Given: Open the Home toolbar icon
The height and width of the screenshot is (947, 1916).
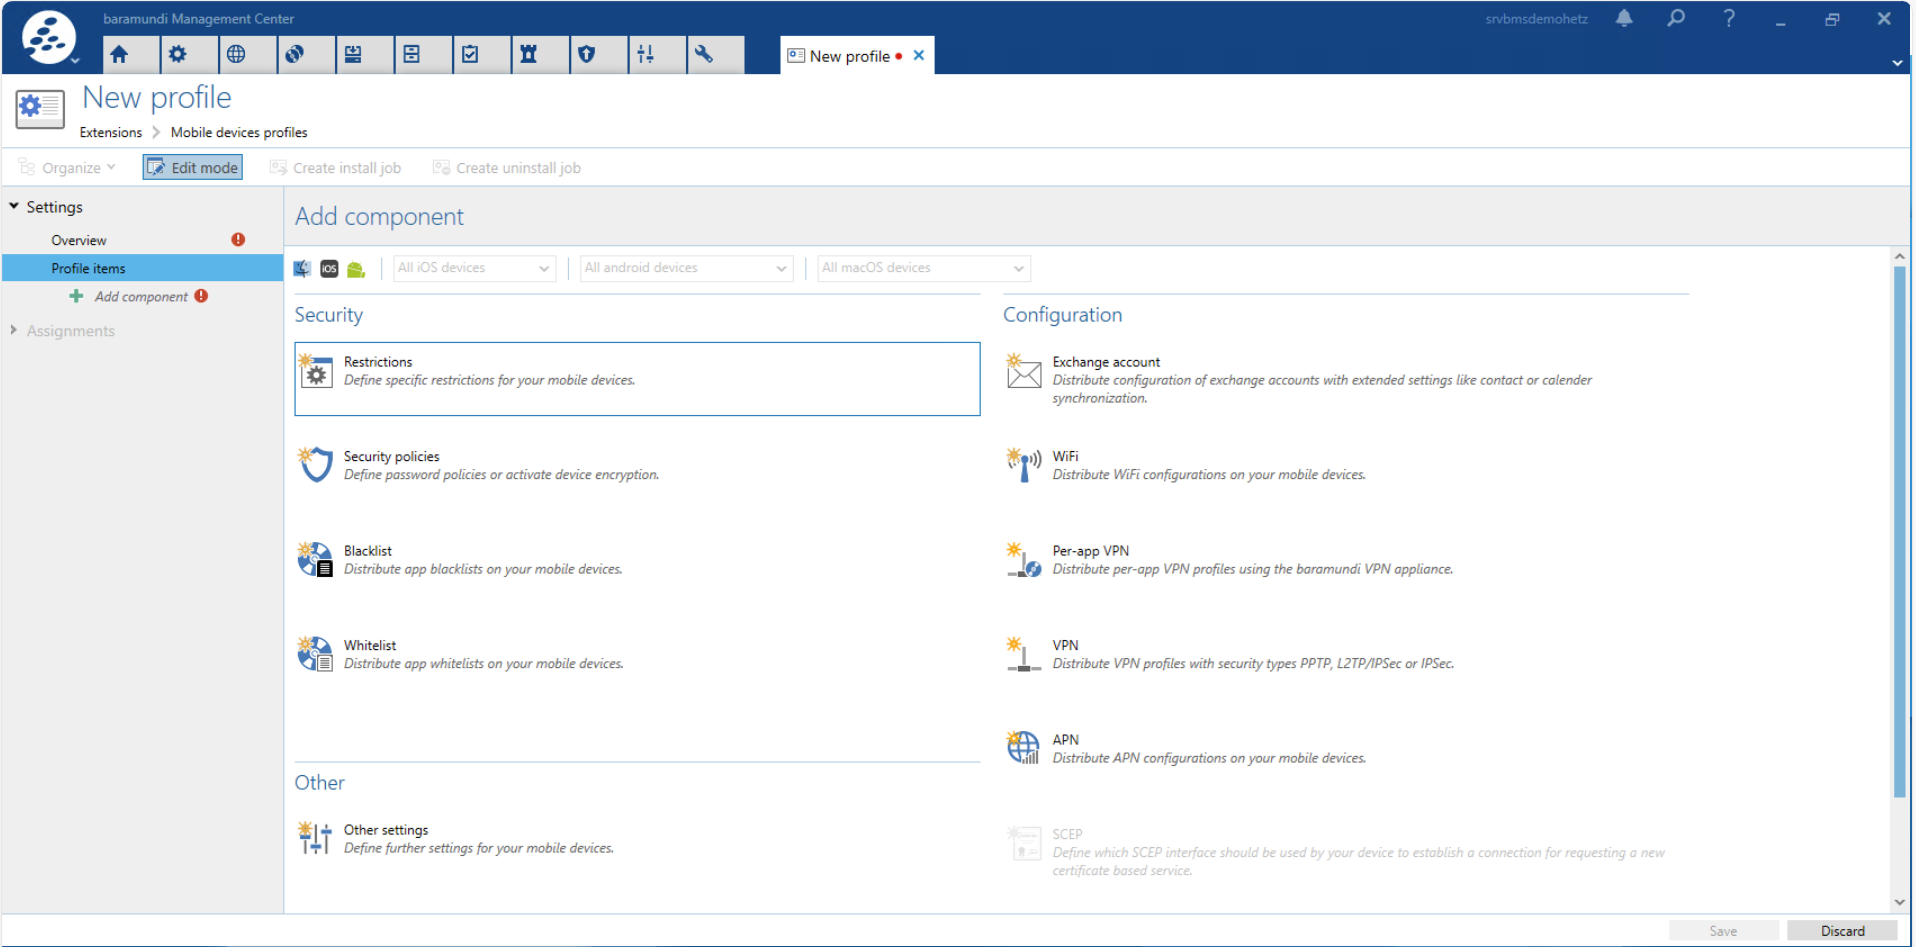Looking at the screenshot, I should click(120, 55).
